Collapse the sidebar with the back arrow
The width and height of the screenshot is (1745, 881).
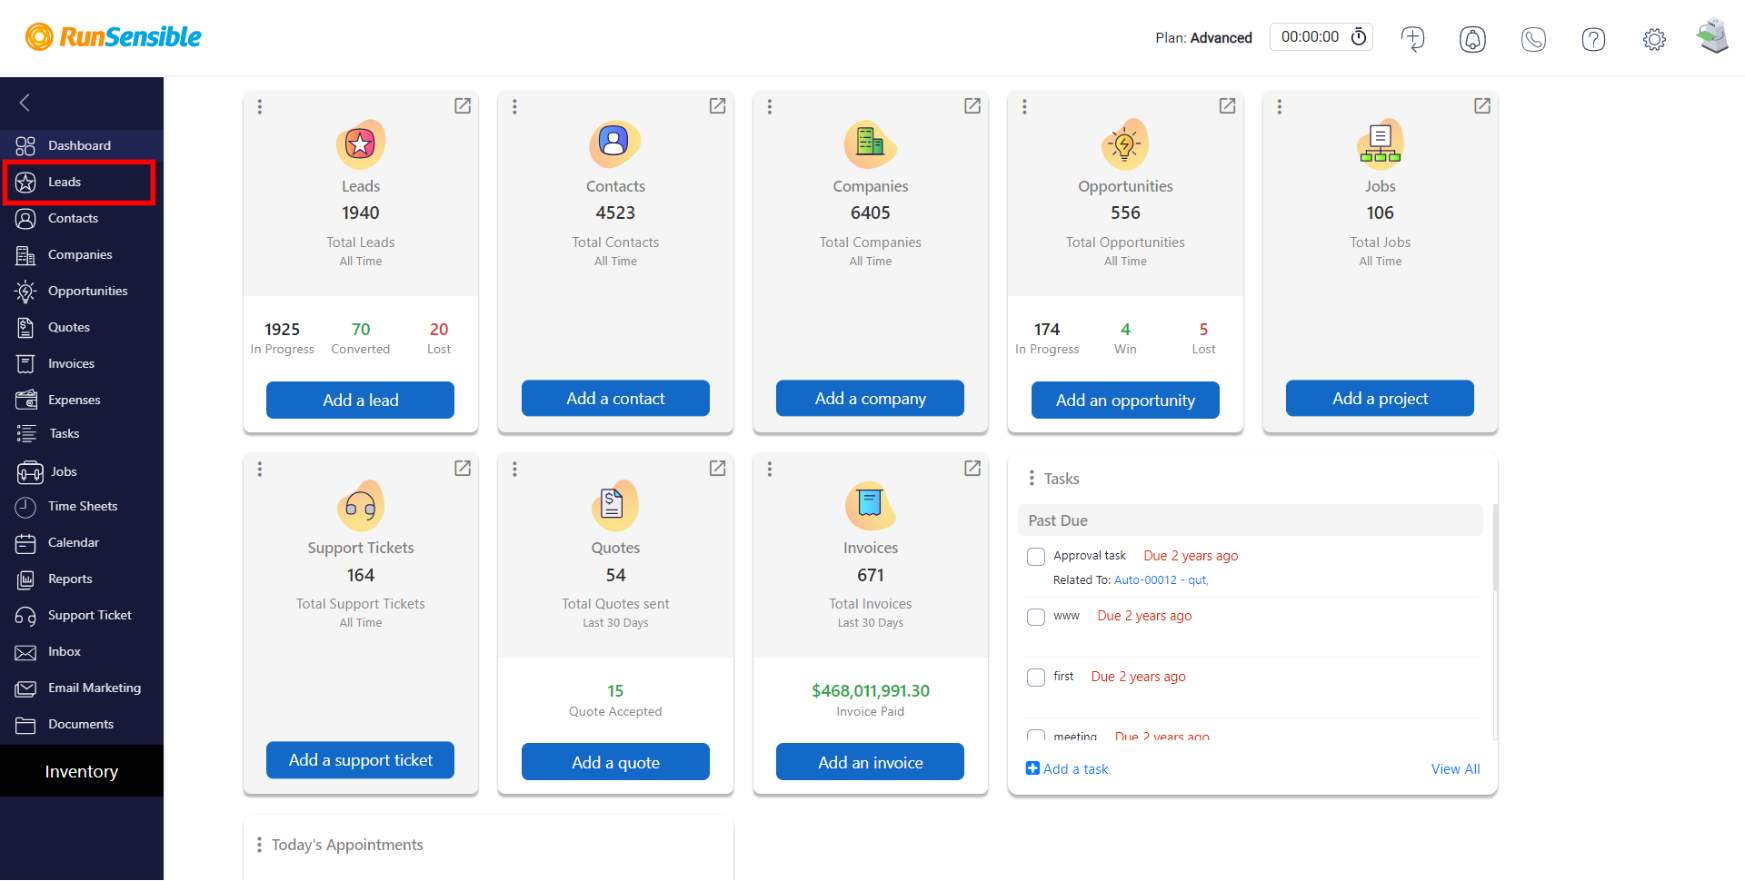[25, 102]
